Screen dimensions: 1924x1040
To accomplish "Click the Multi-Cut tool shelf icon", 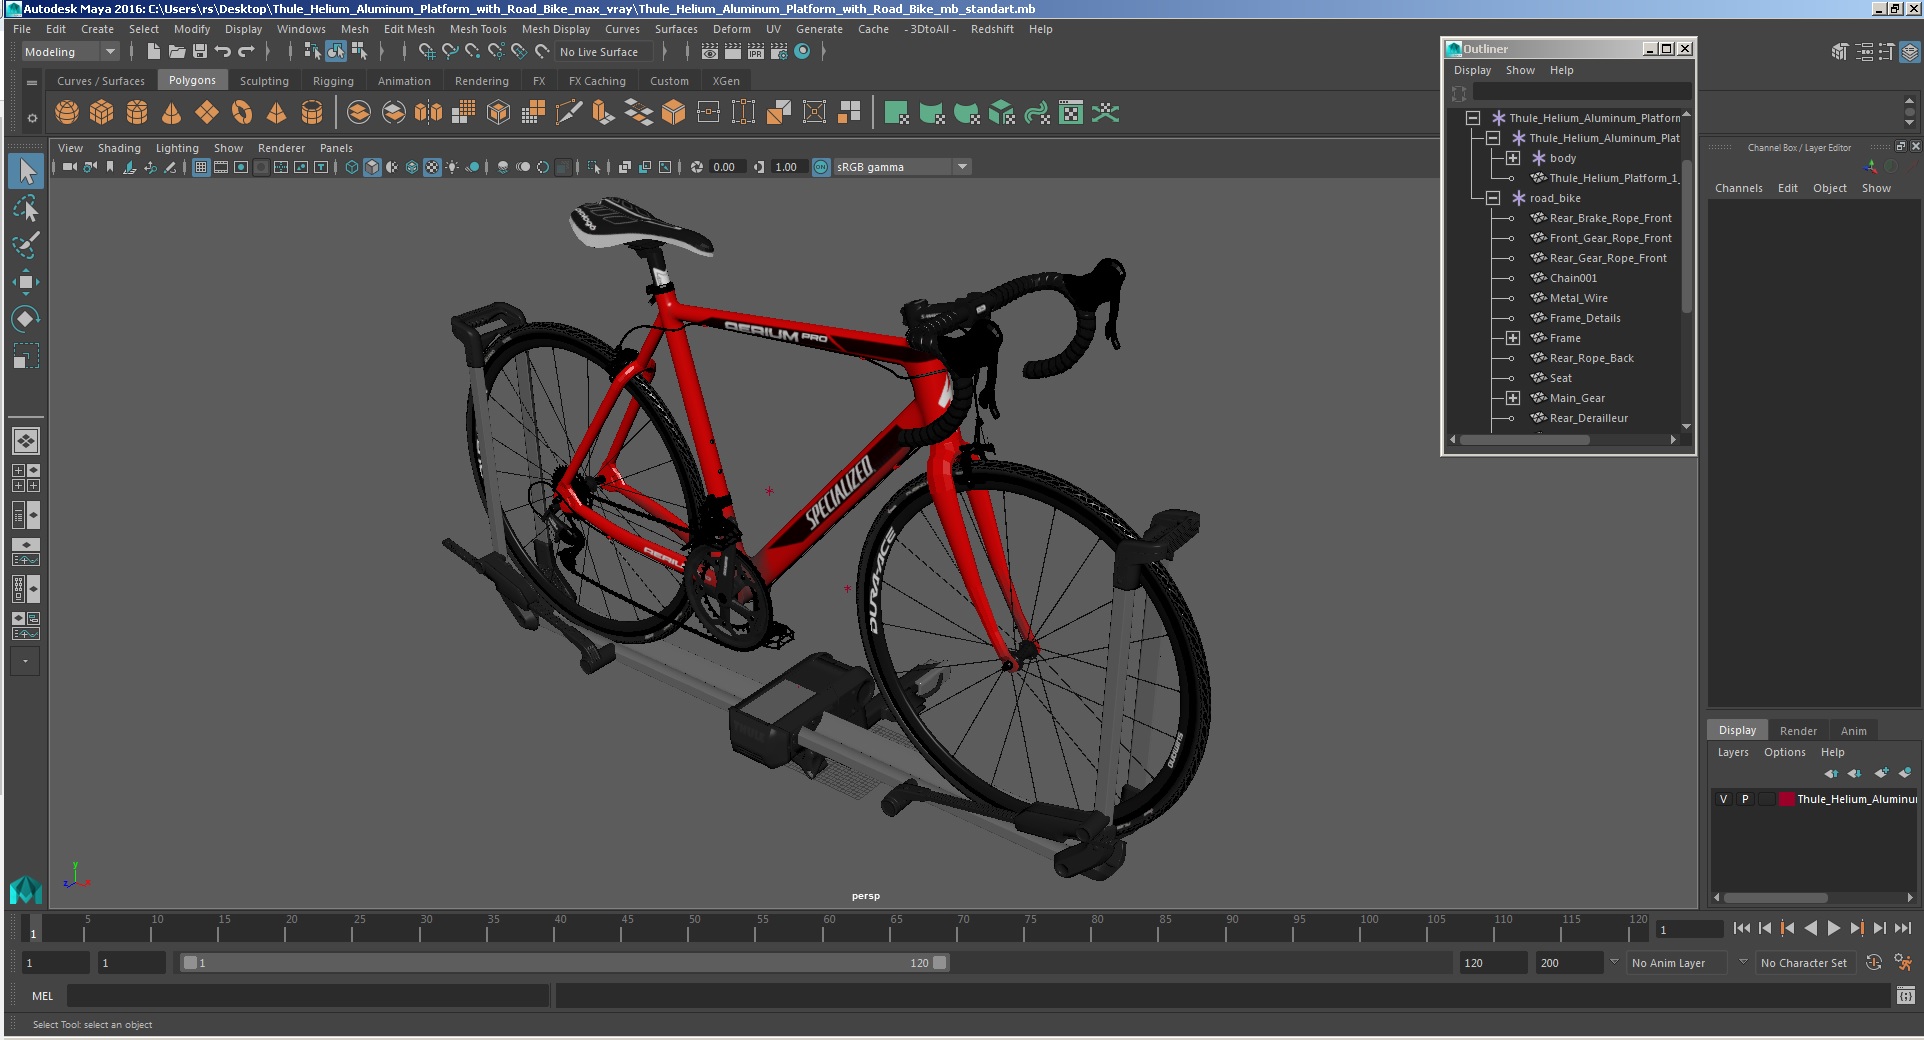I will click(x=568, y=113).
